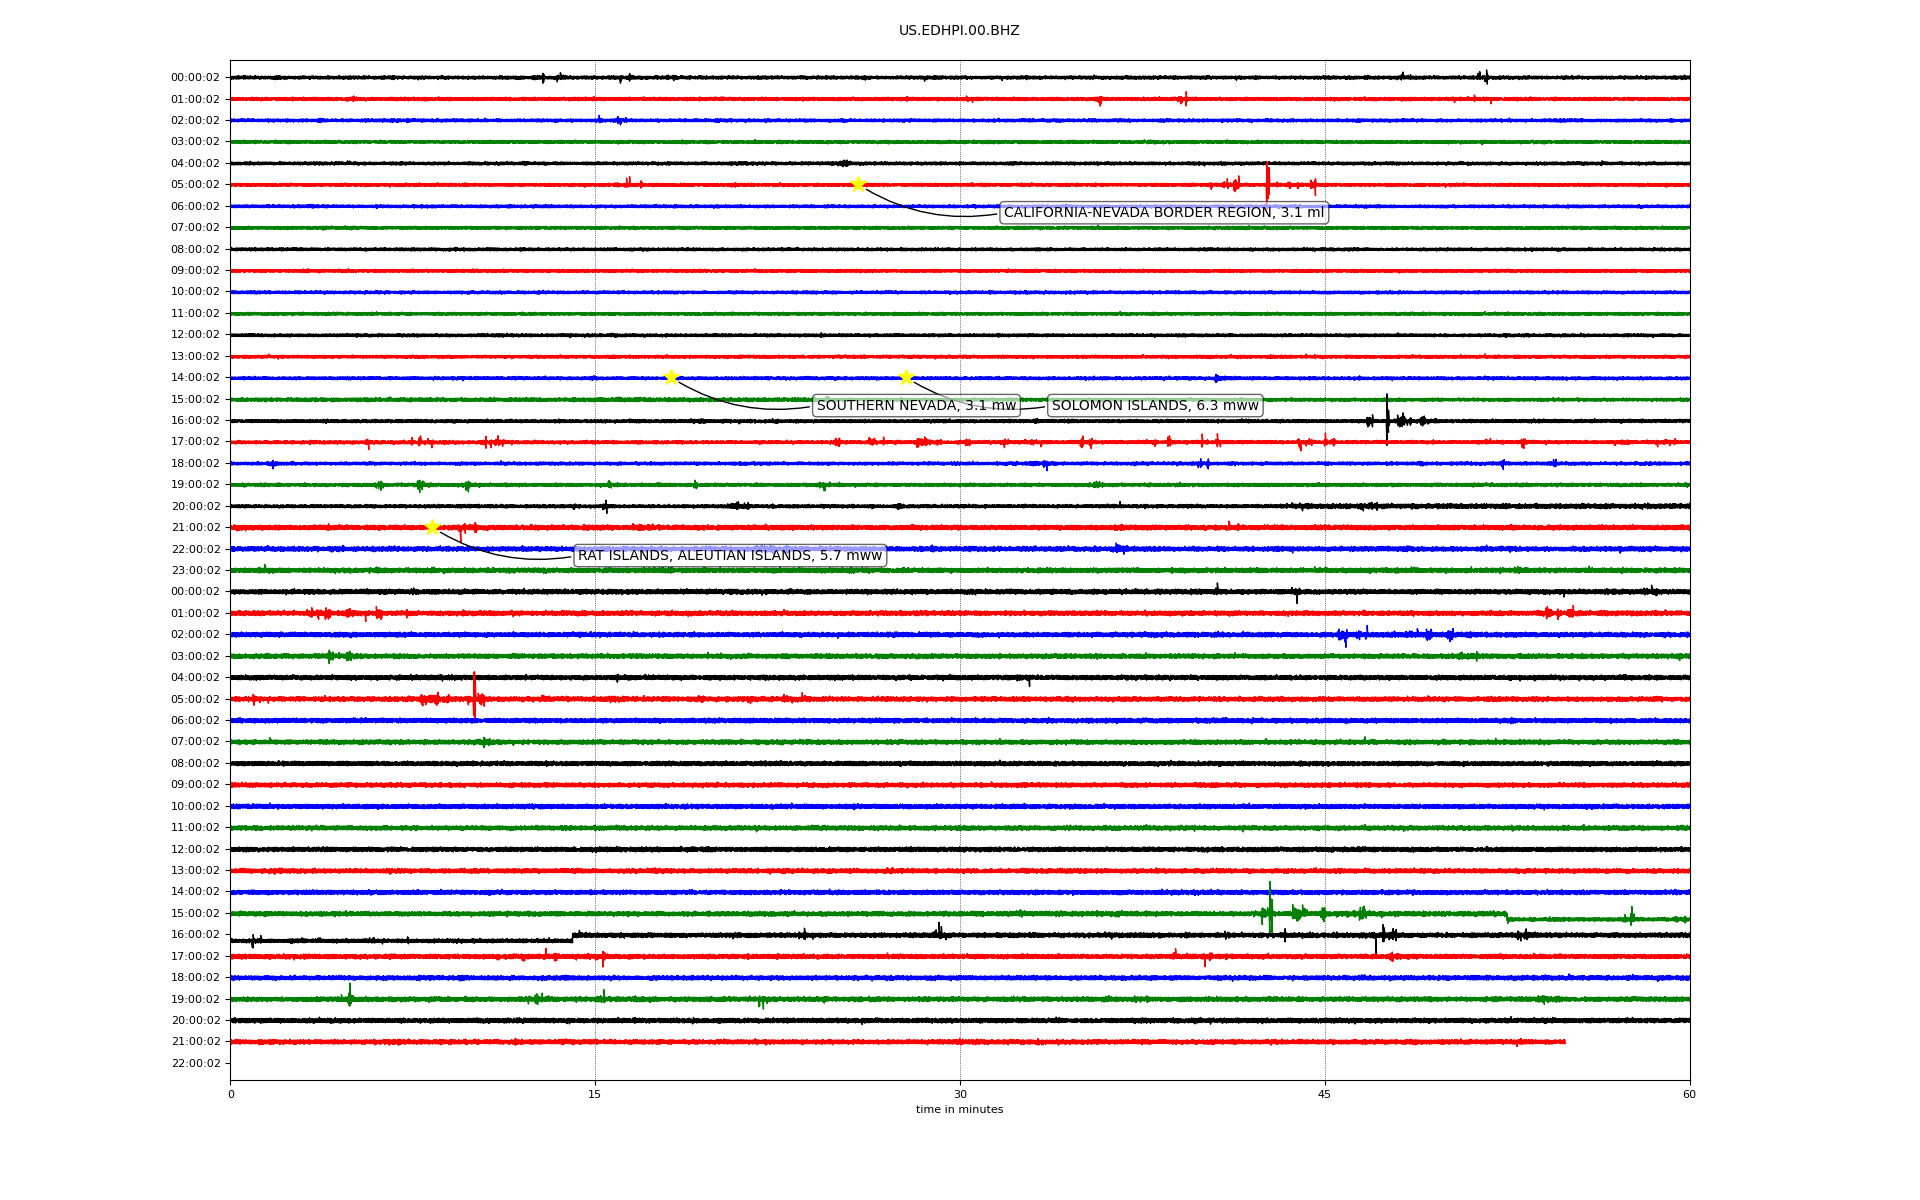Screen dimensions: 1920x1200
Task: Click the 60 tick on the x-axis
Action: 1689,1095
